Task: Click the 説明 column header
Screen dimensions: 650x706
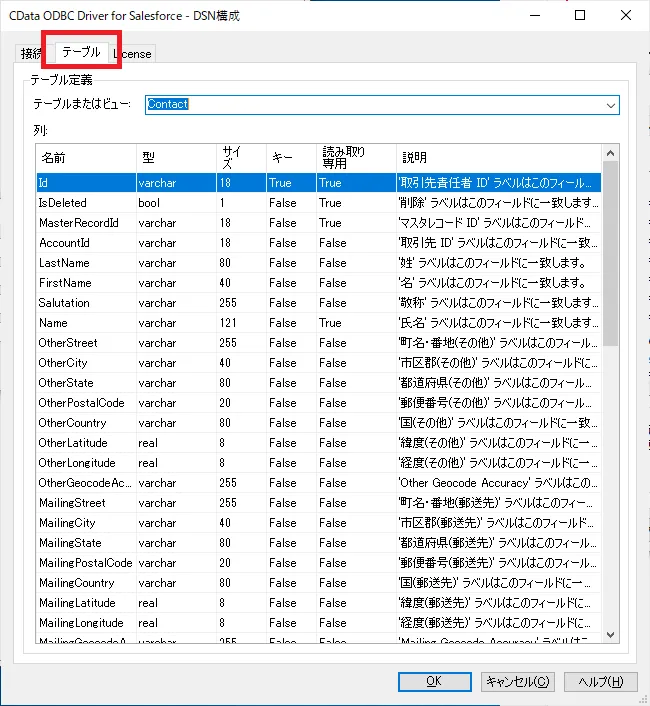Action: click(x=497, y=157)
